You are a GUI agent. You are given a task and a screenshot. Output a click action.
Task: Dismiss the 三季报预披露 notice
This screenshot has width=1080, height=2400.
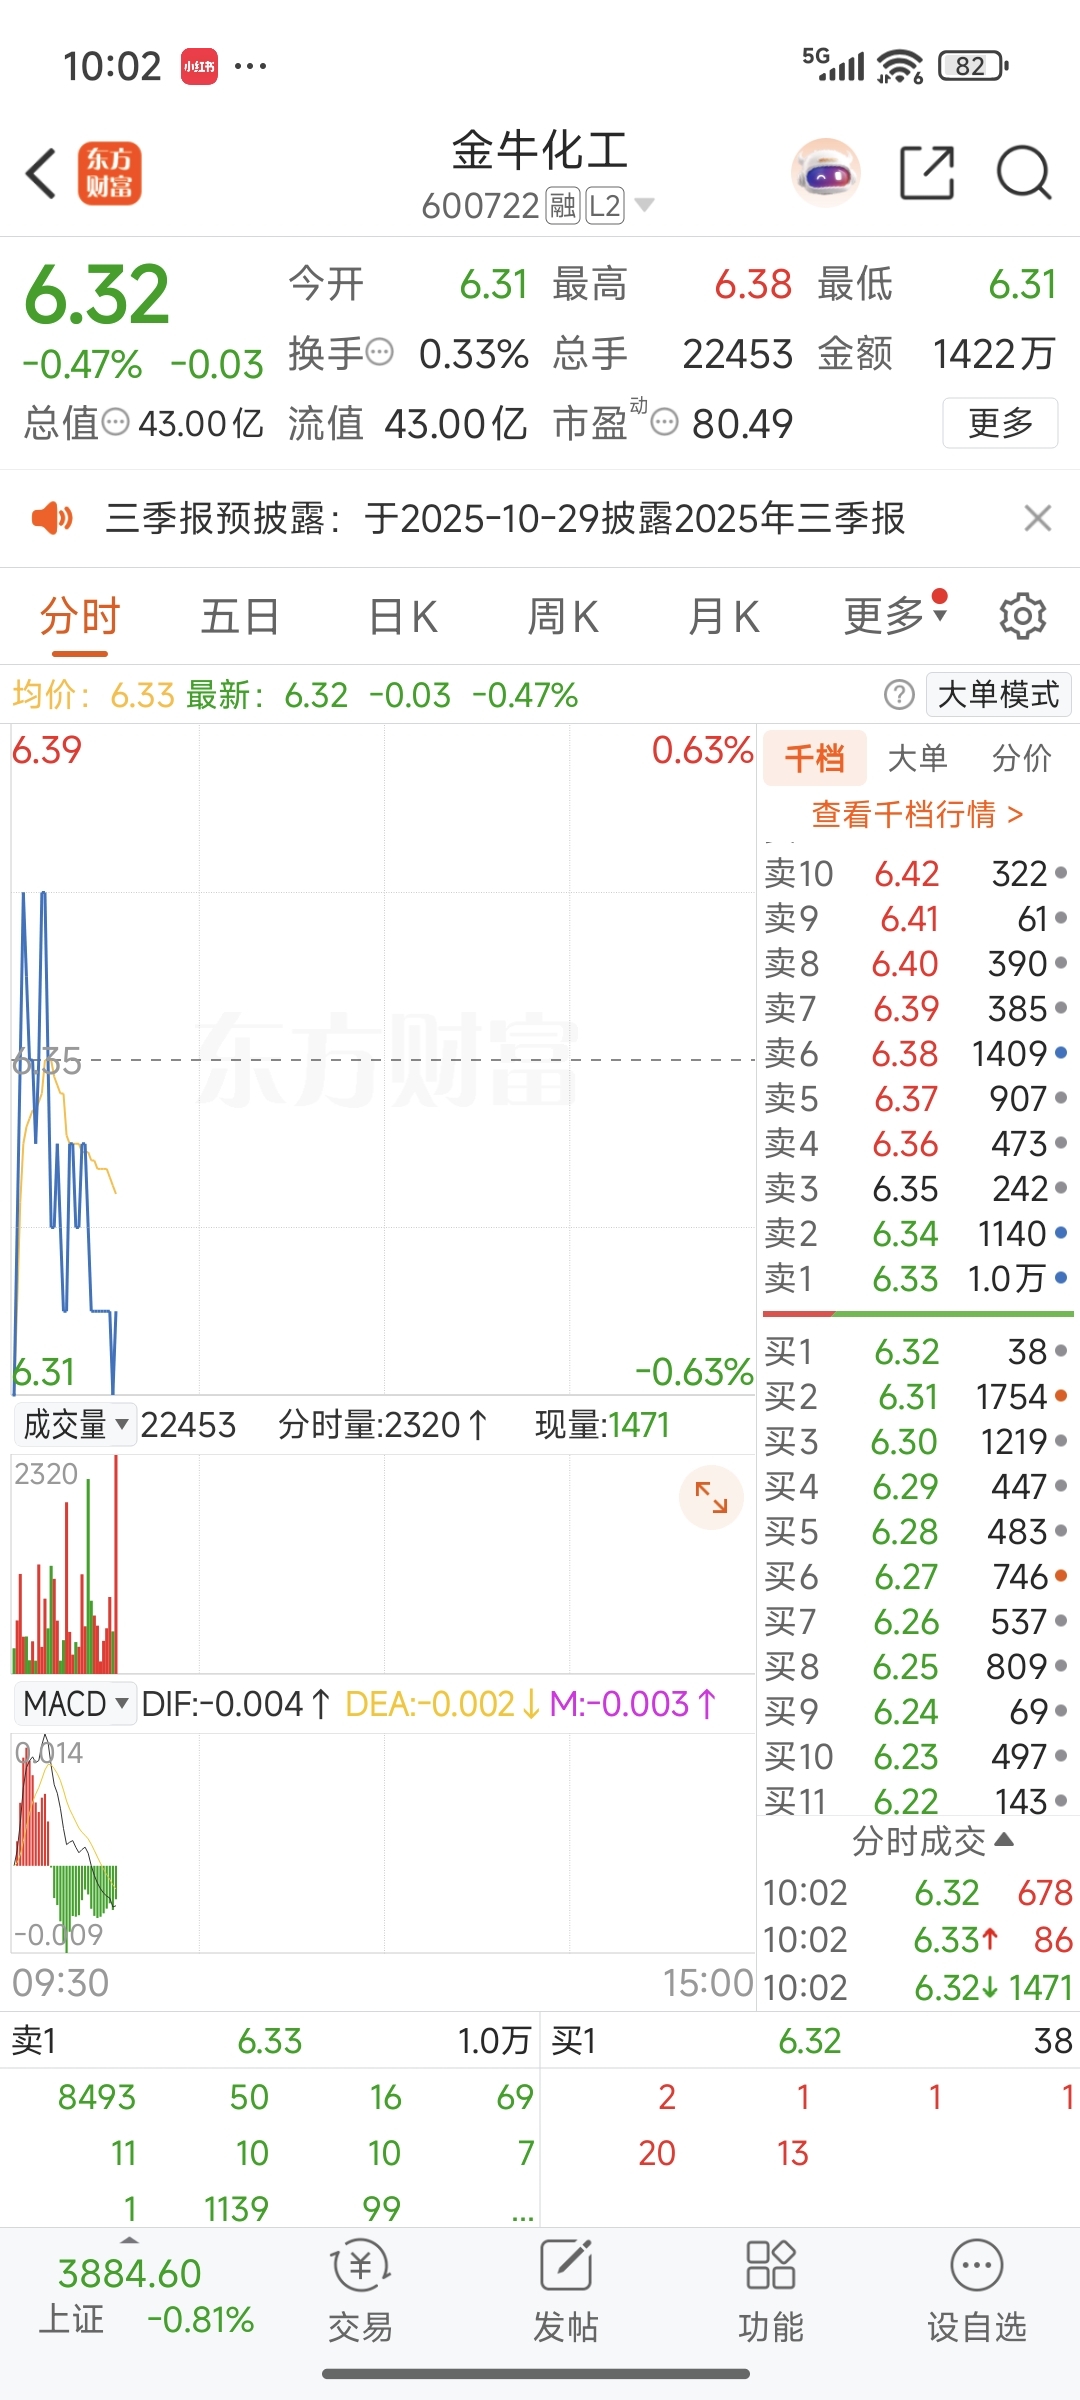click(1038, 518)
